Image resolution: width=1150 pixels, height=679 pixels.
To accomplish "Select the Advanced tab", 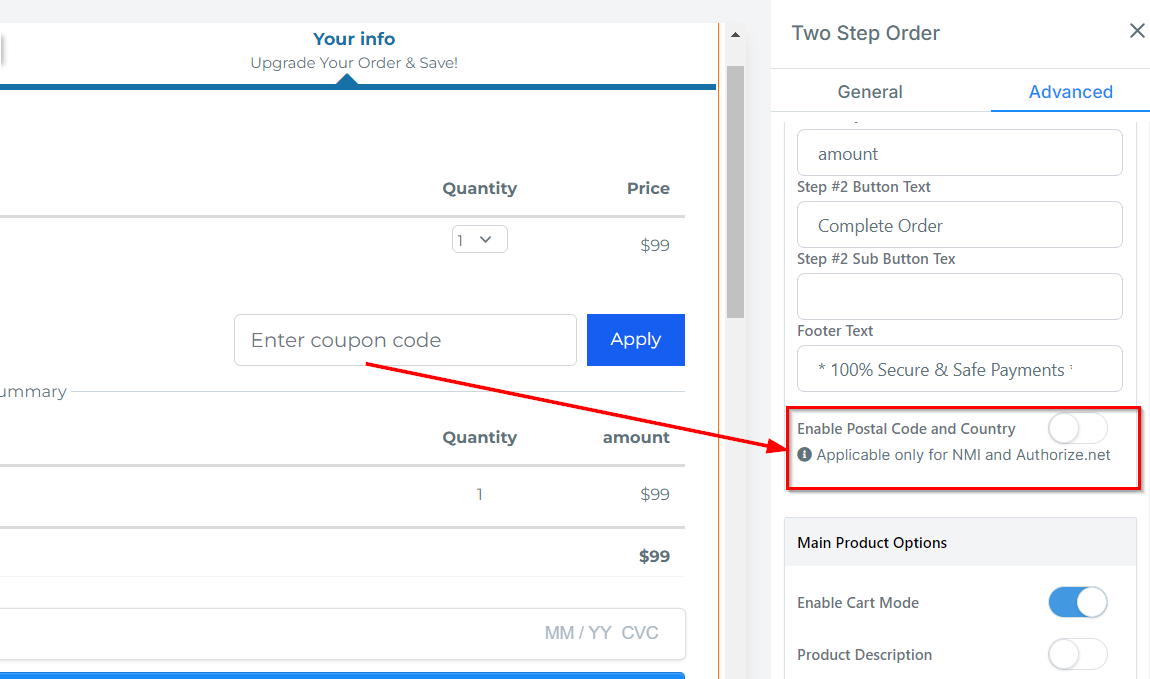I will 1070,92.
